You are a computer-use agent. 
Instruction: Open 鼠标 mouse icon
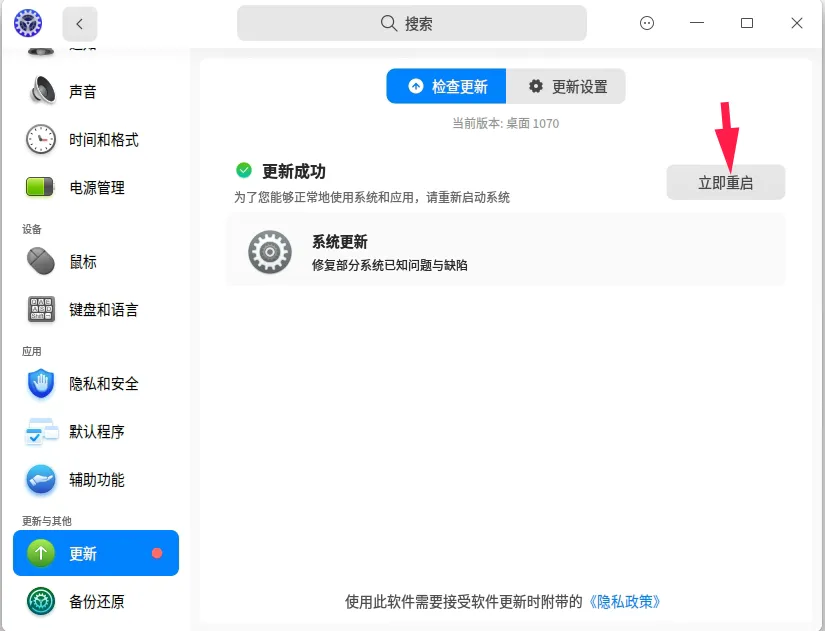point(41,261)
